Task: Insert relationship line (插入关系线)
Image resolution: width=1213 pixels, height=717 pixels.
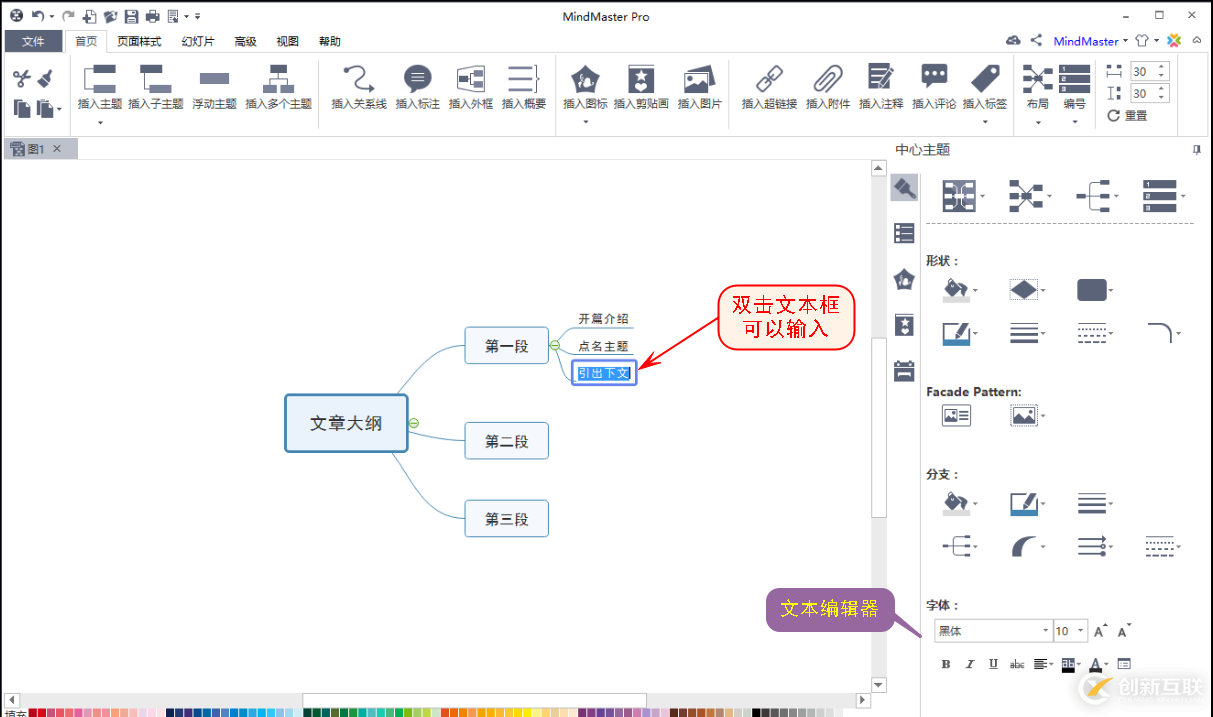Action: click(x=358, y=78)
